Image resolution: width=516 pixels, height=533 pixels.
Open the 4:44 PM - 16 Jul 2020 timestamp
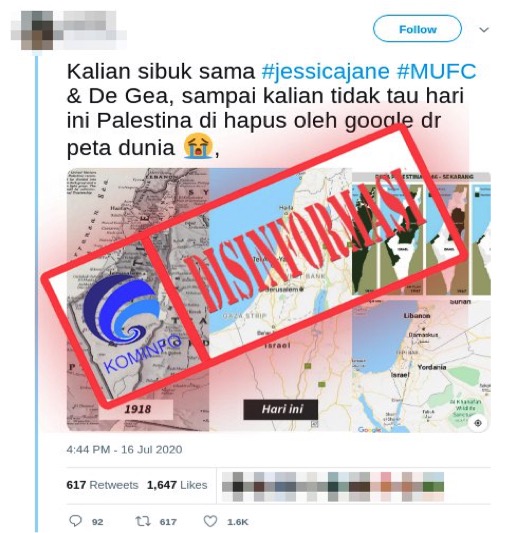[x=124, y=449]
